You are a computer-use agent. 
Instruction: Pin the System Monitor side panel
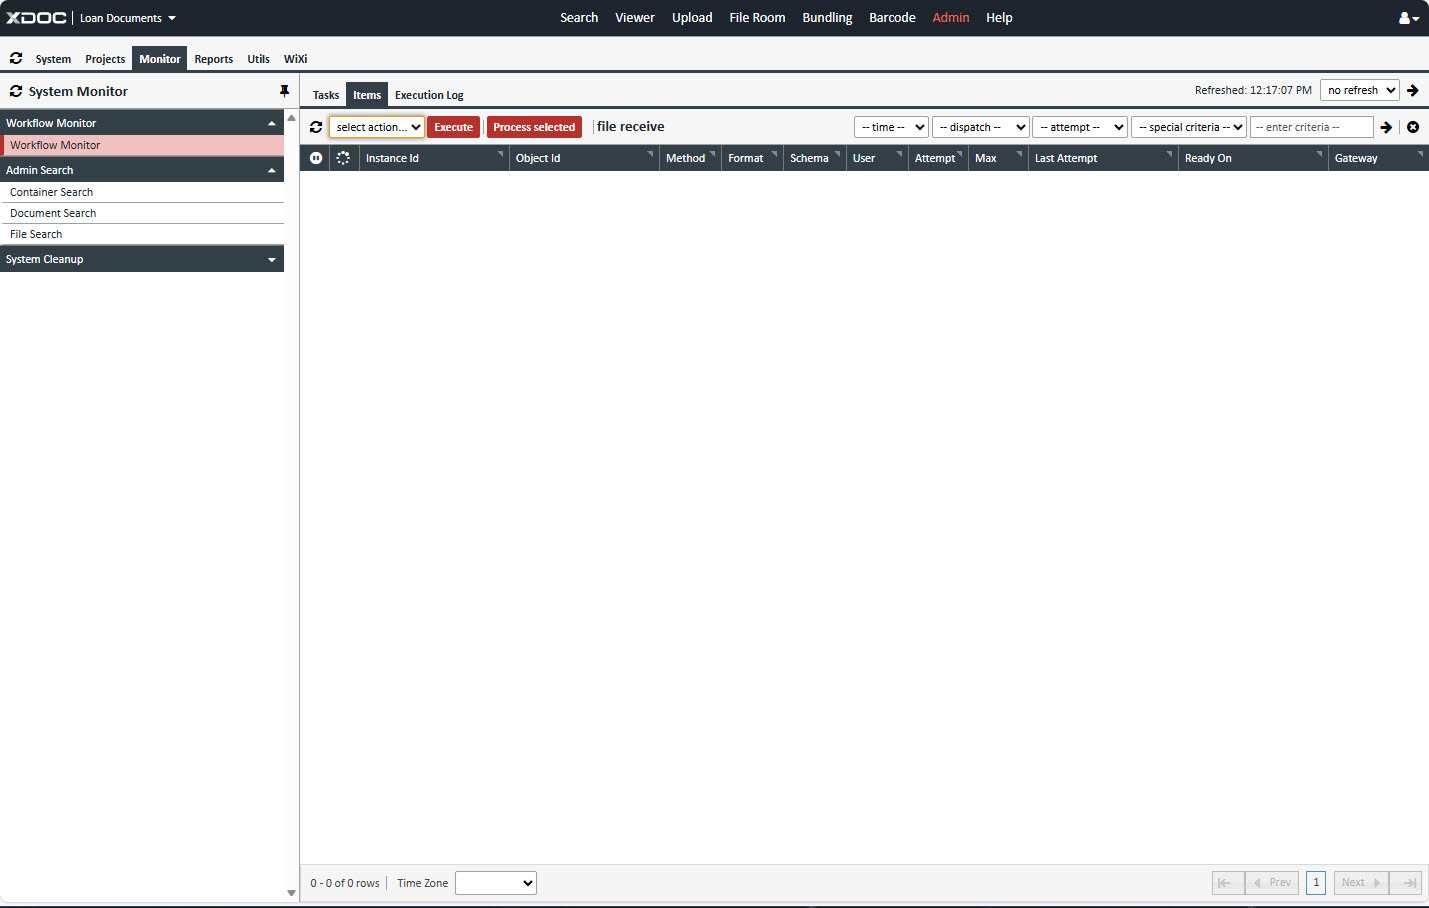coord(284,91)
